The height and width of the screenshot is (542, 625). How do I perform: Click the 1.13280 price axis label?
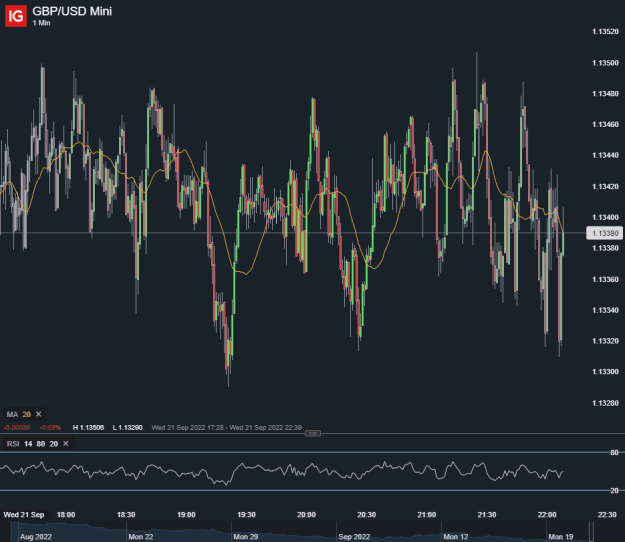point(605,403)
